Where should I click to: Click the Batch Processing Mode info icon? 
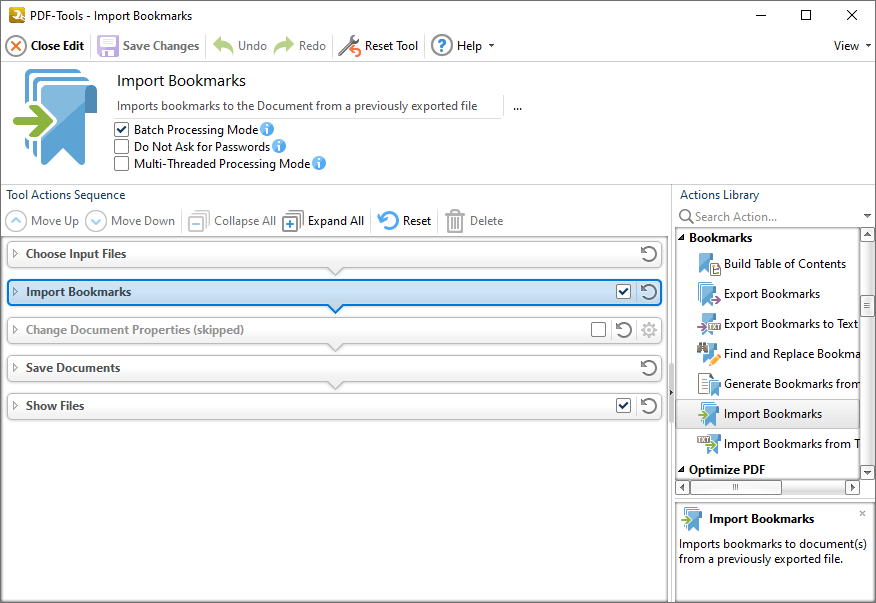tap(267, 130)
